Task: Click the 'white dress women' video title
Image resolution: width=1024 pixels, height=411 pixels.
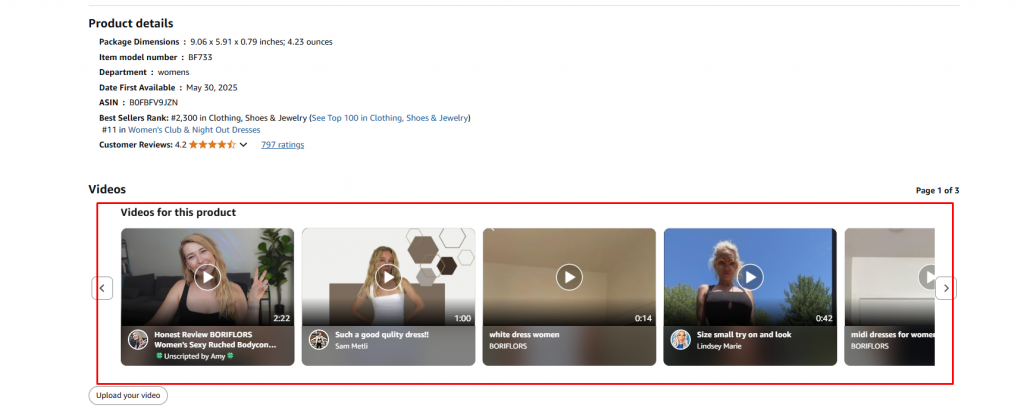Action: tap(524, 335)
